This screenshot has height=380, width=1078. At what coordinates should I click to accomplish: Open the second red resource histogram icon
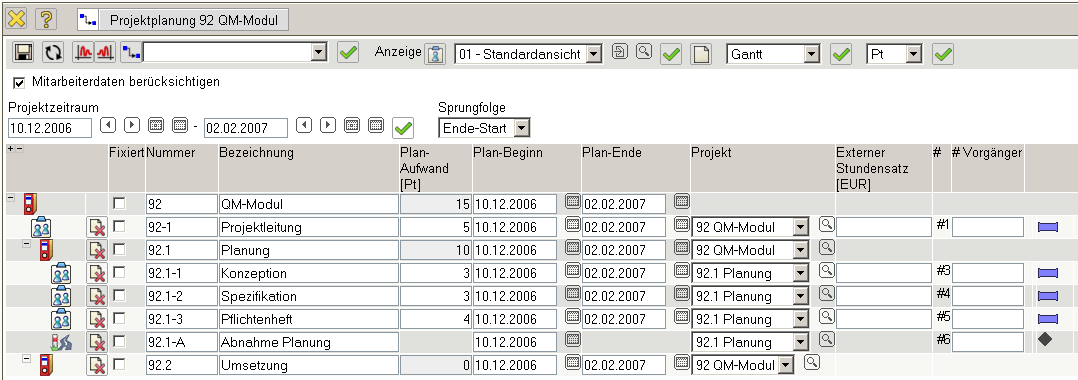tap(104, 53)
